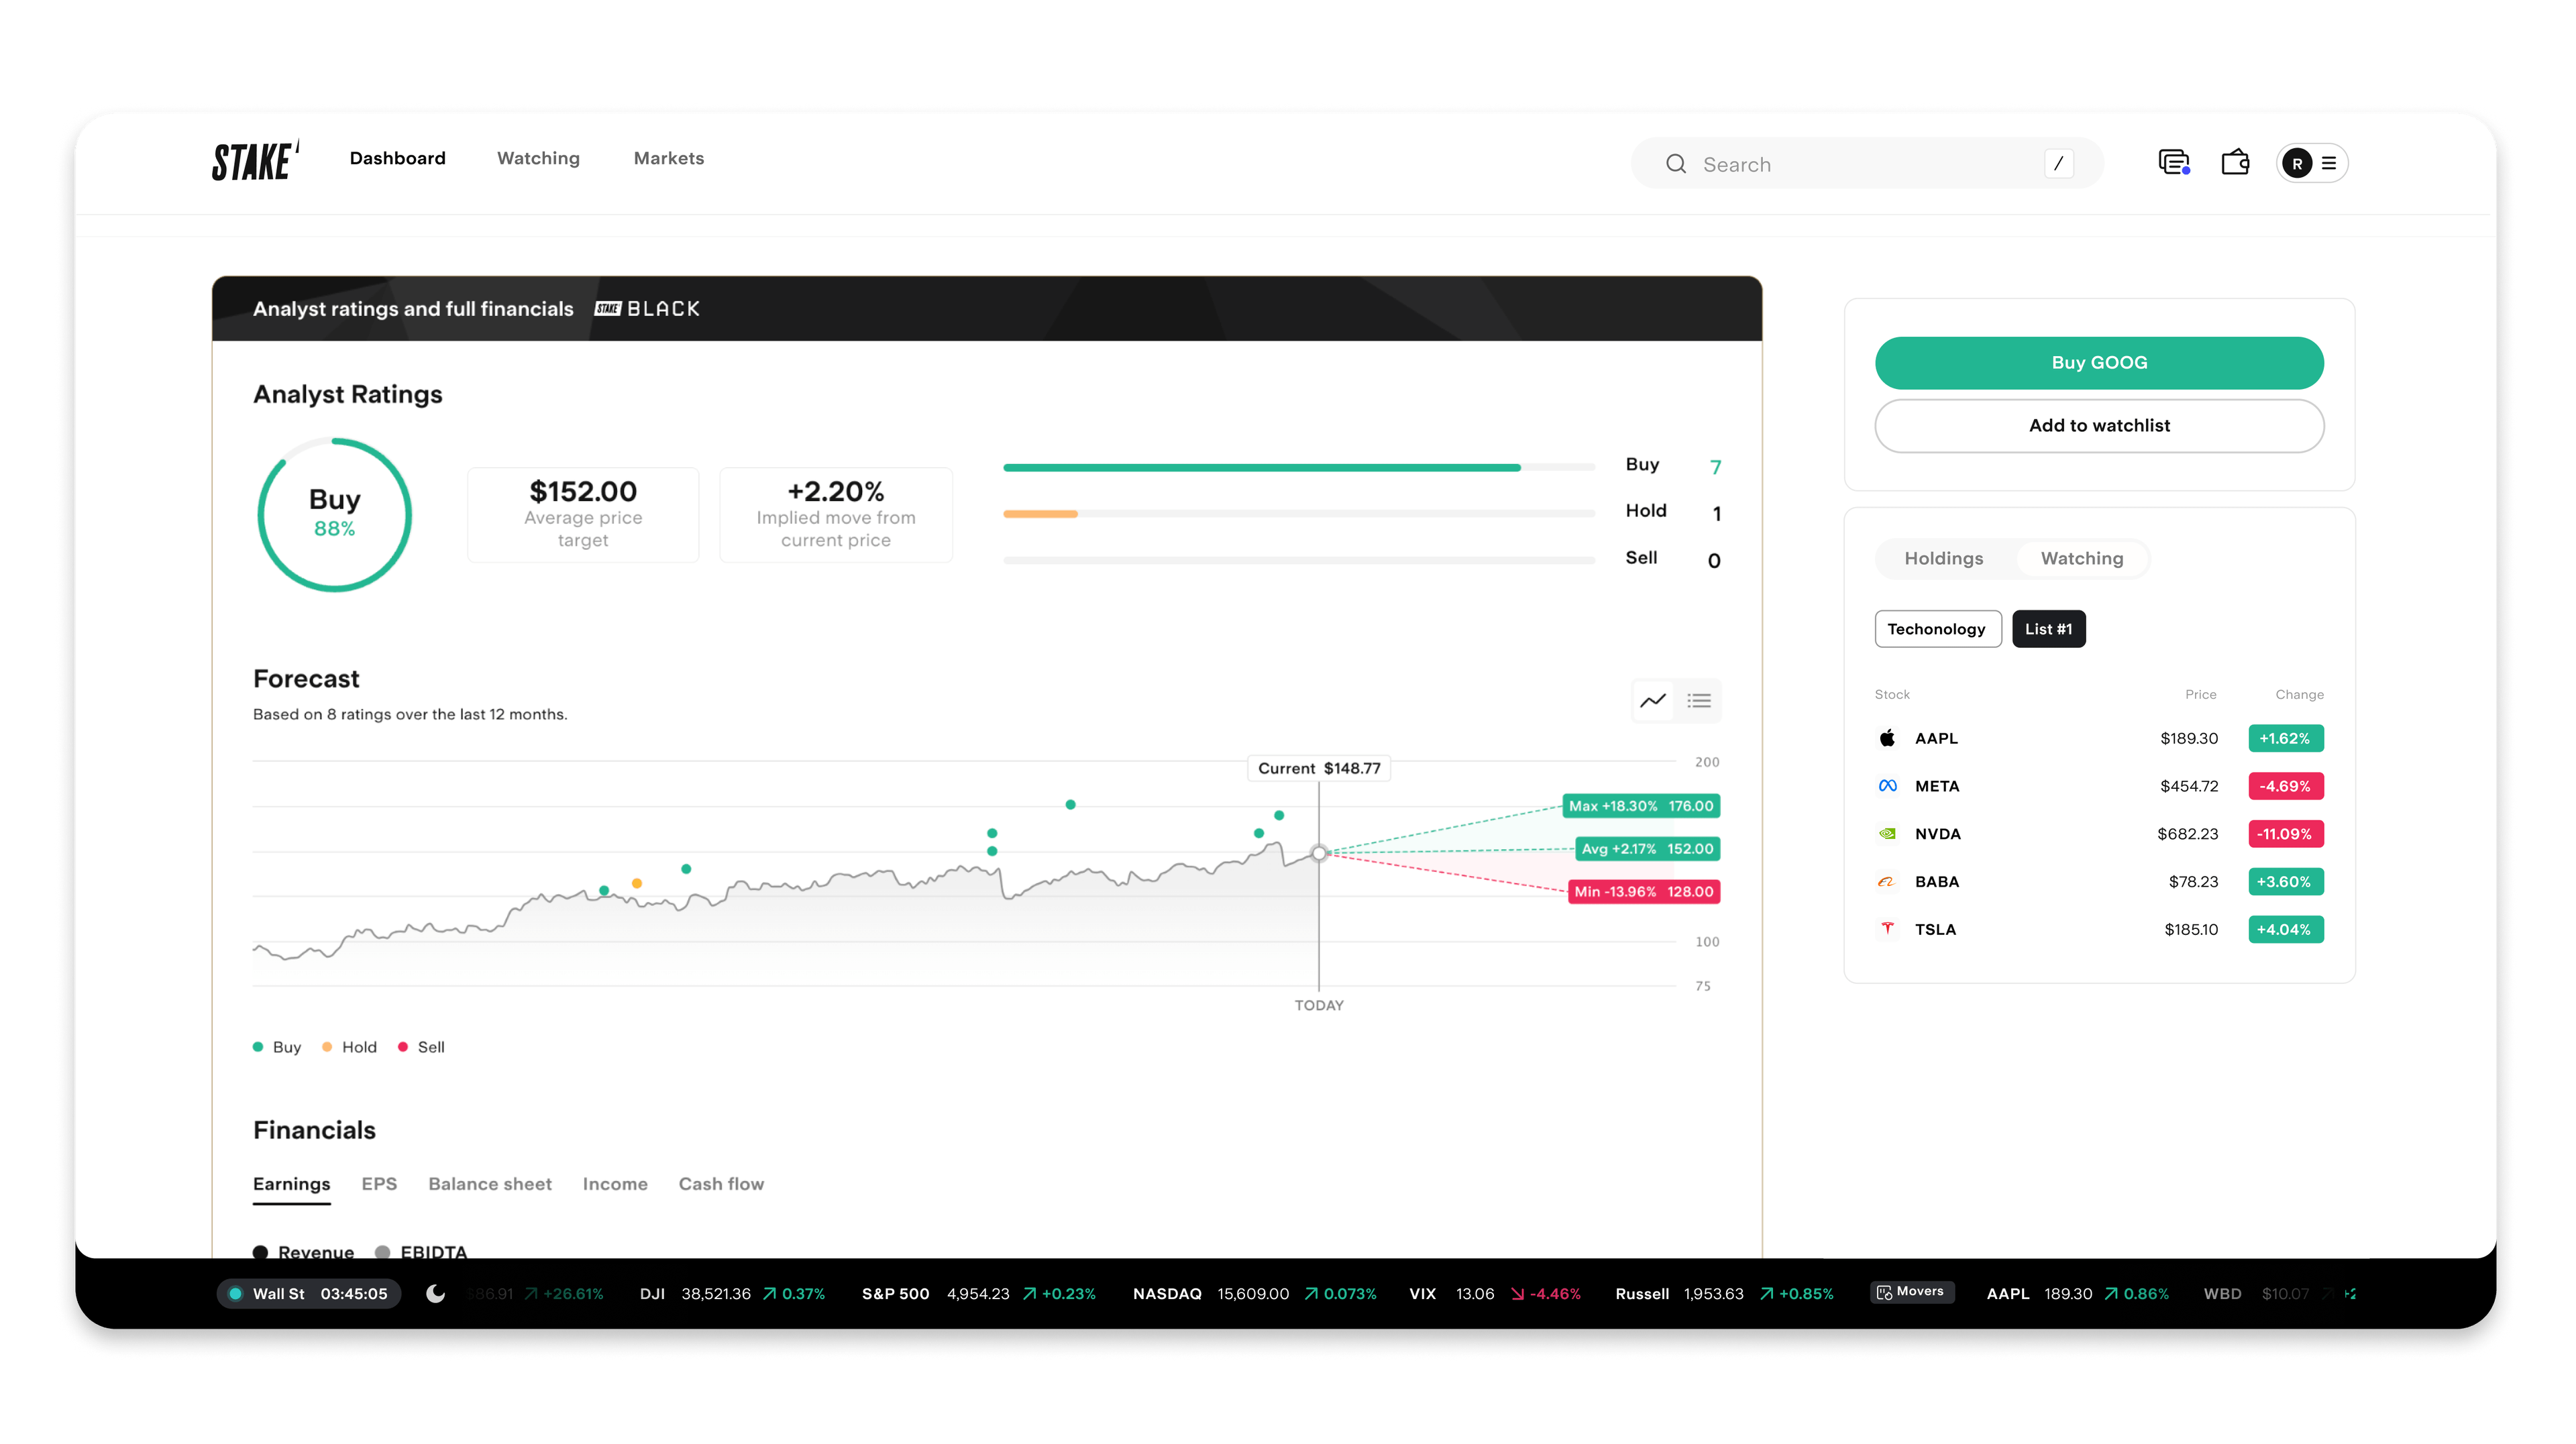Switch forecast to line chart view
Image resolution: width=2576 pixels, height=1444 pixels.
[1653, 700]
